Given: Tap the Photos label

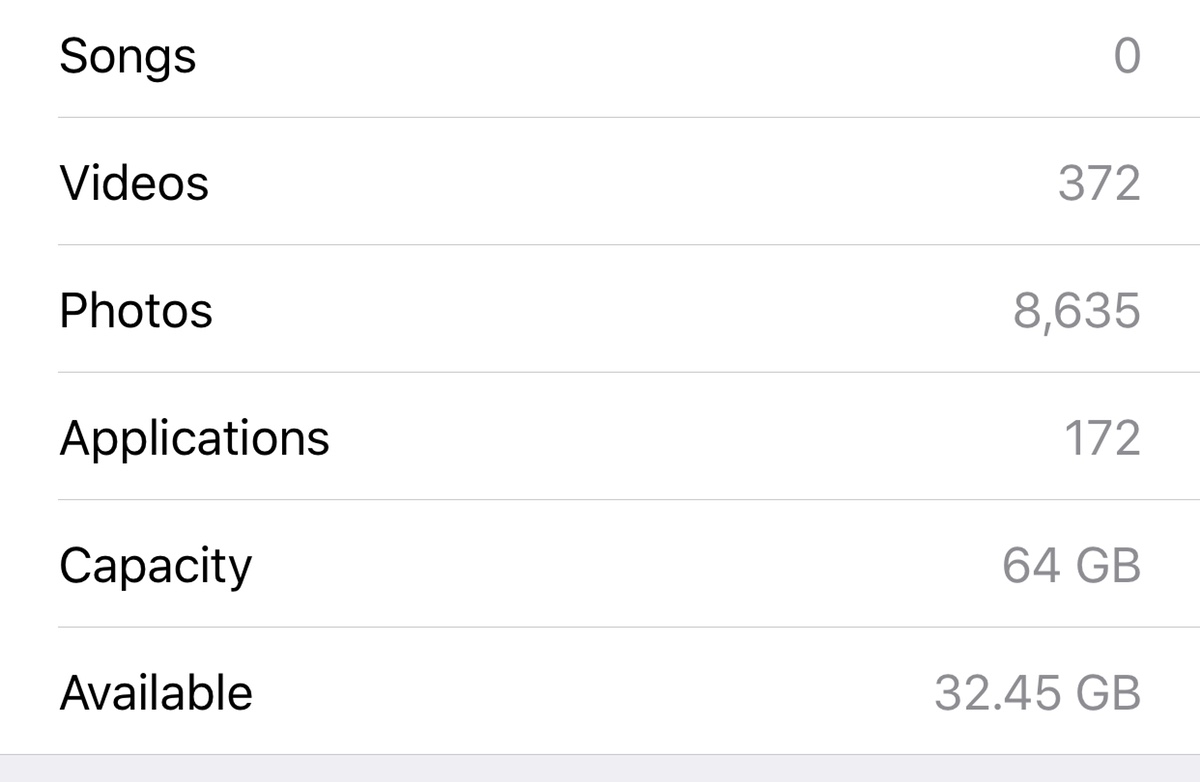Looking at the screenshot, I should (x=136, y=310).
